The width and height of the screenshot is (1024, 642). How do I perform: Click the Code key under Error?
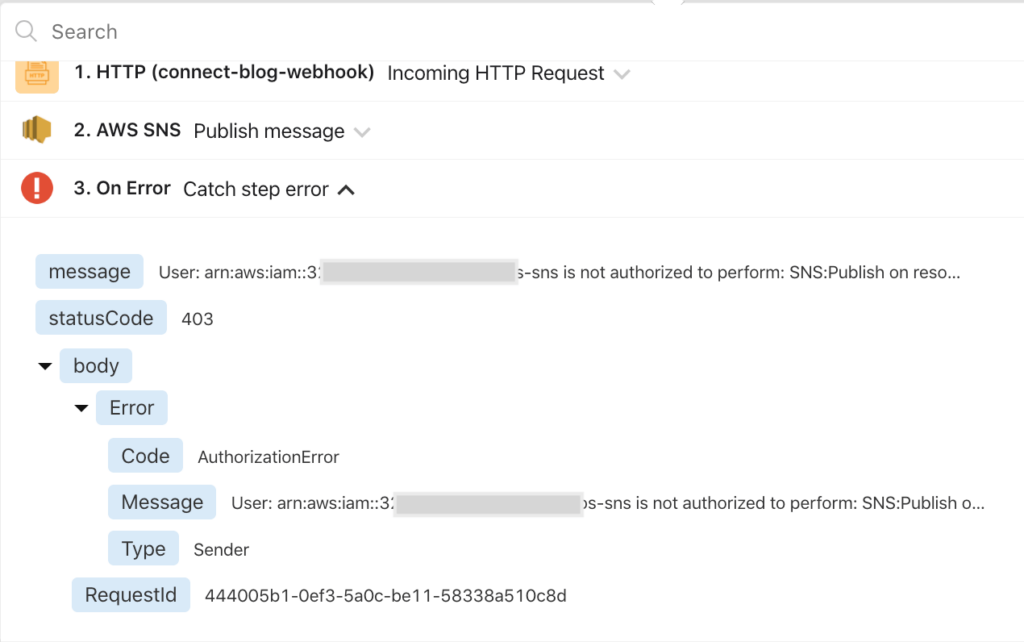145,456
